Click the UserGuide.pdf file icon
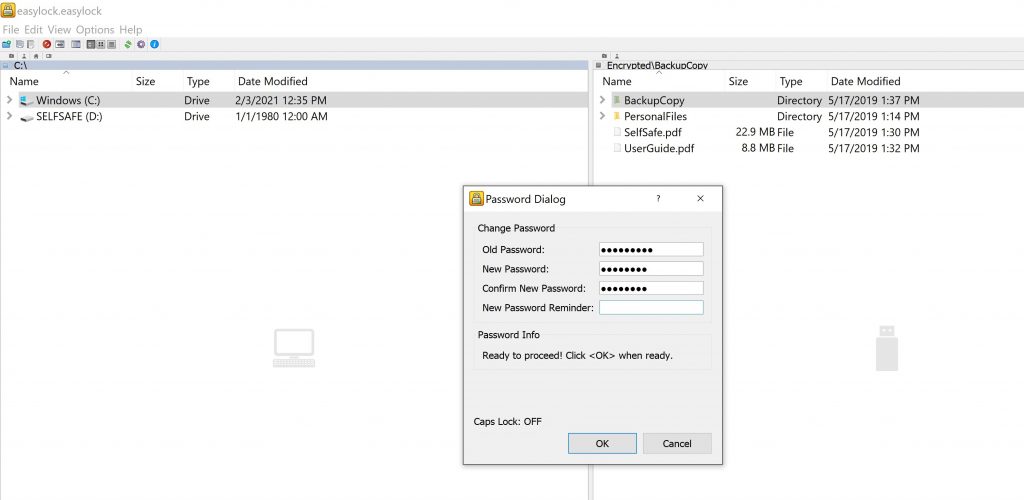This screenshot has height=500, width=1024. tap(617, 148)
